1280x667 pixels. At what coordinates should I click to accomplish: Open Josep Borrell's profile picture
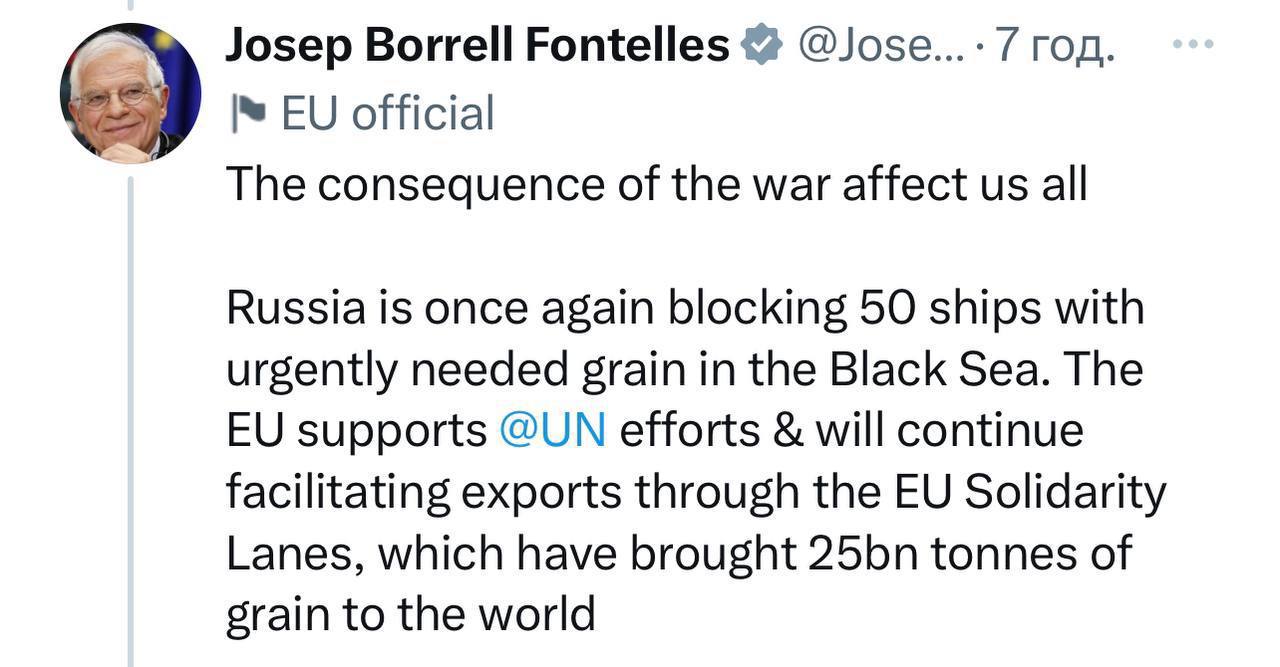(x=130, y=93)
